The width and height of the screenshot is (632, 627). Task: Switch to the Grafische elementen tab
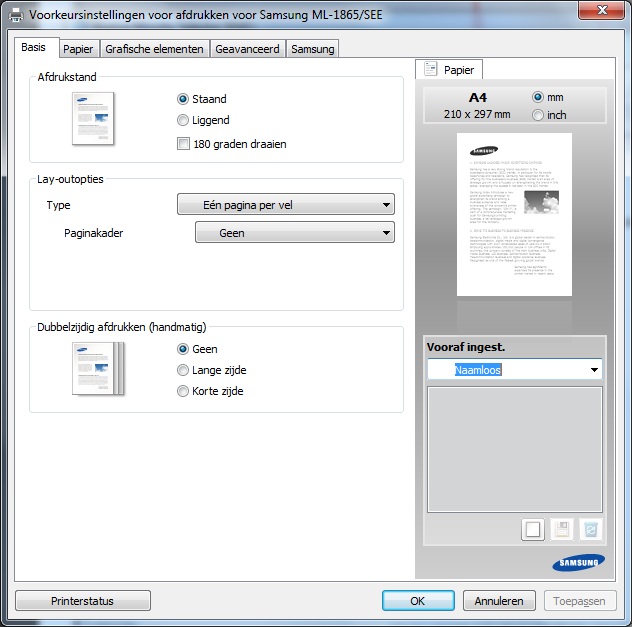[x=154, y=49]
